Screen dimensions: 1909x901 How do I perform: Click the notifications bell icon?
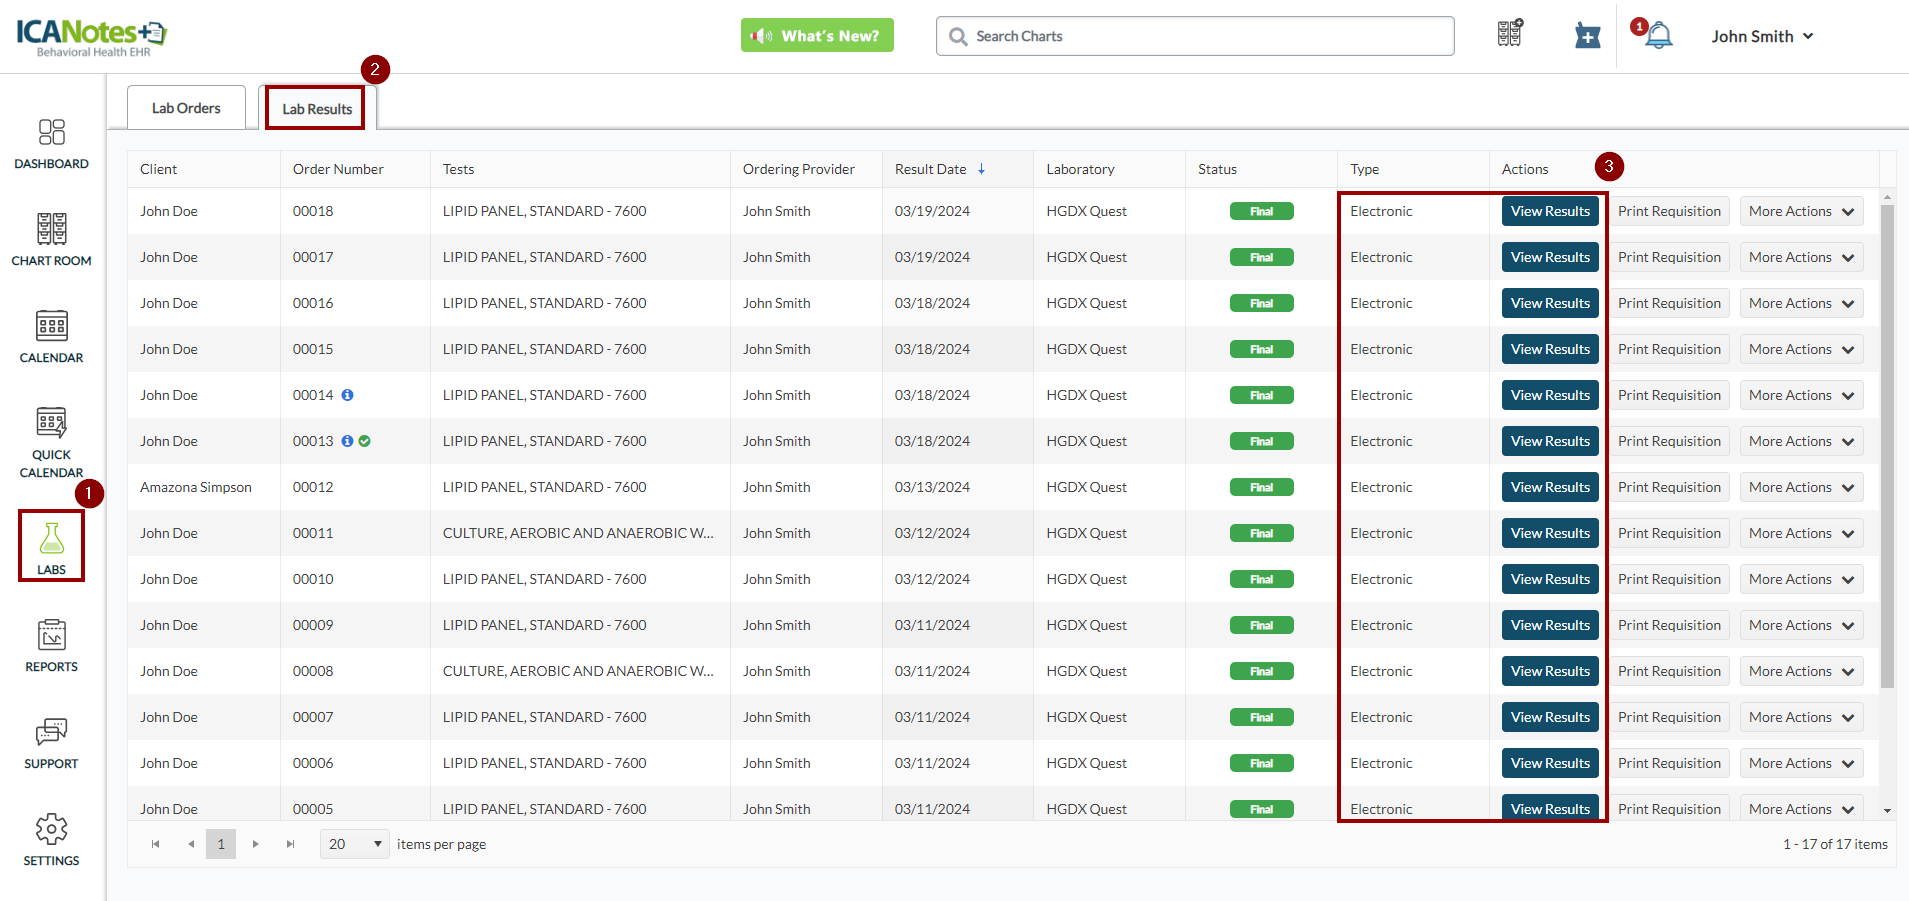(x=1659, y=36)
